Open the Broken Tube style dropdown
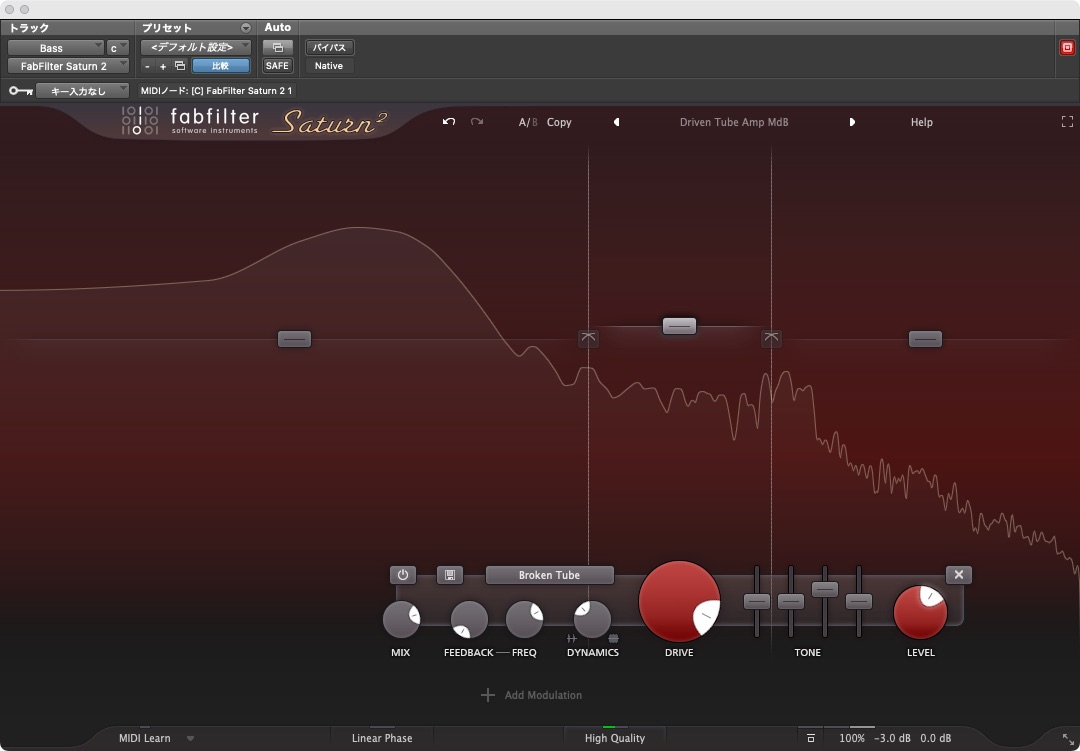Viewport: 1080px width, 751px height. pos(550,575)
